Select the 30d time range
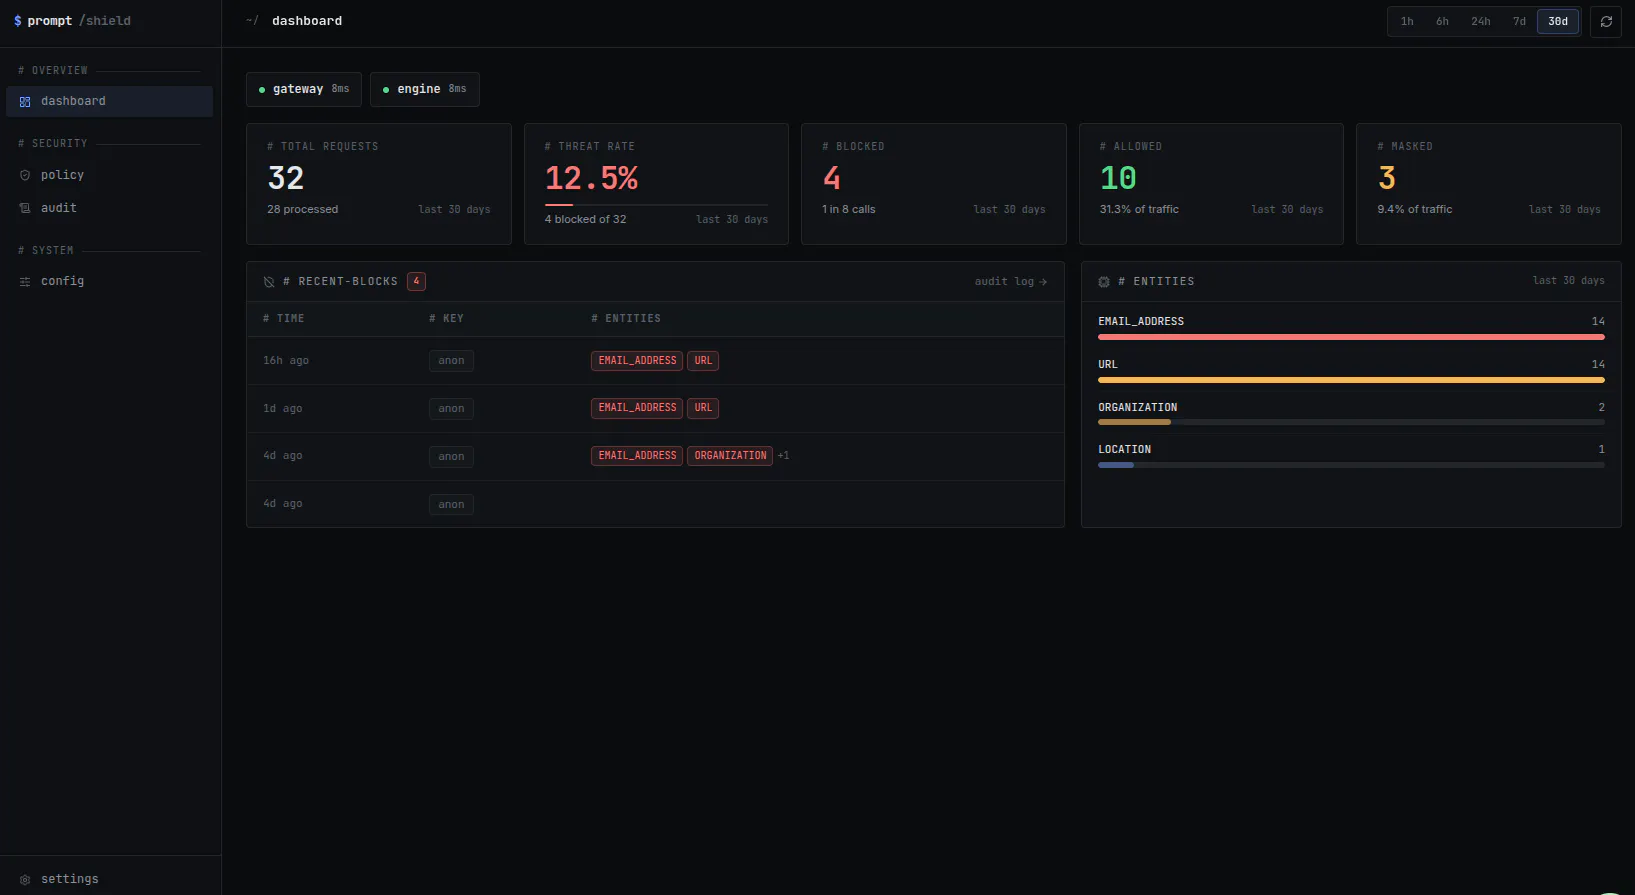The image size is (1635, 895). point(1558,21)
